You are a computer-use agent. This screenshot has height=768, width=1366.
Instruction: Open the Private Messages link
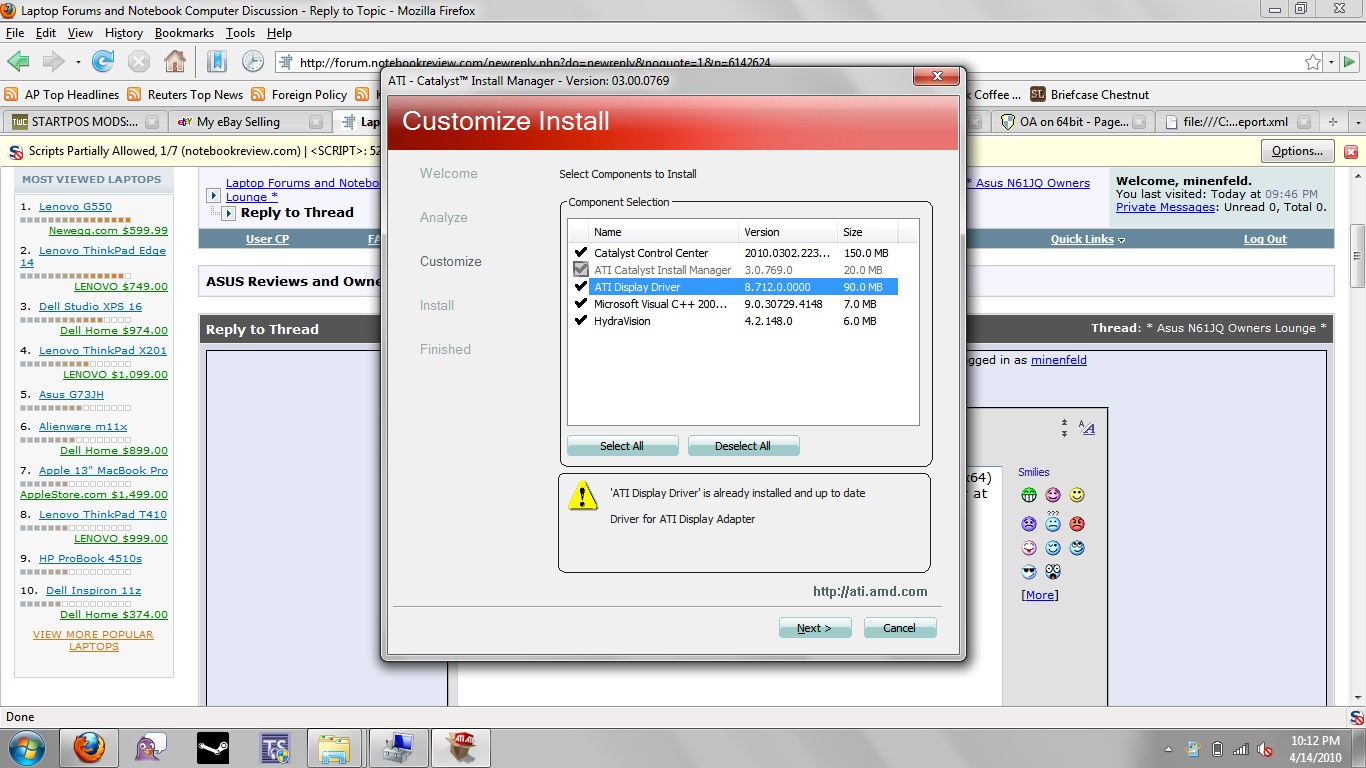coord(1165,207)
